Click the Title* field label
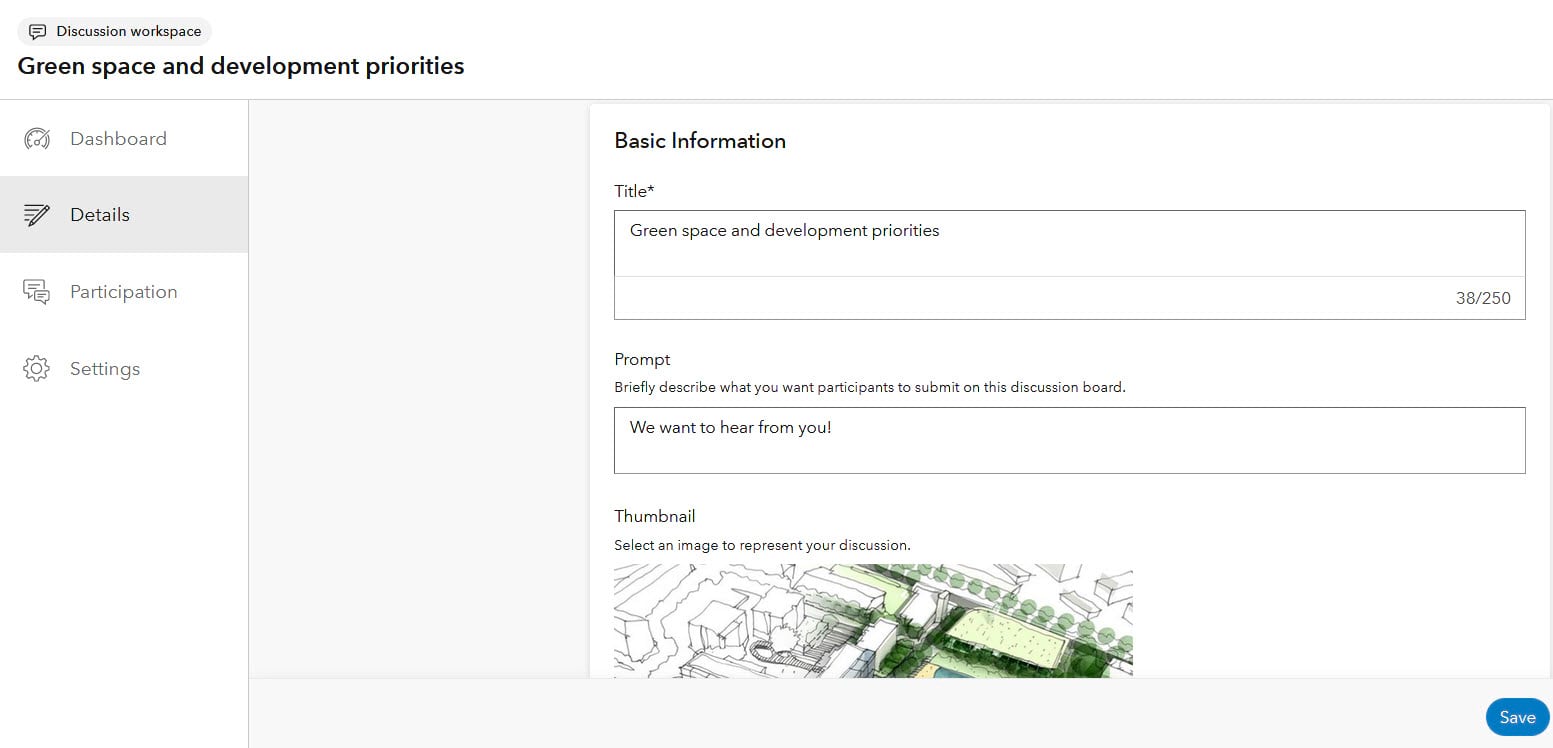 (634, 191)
